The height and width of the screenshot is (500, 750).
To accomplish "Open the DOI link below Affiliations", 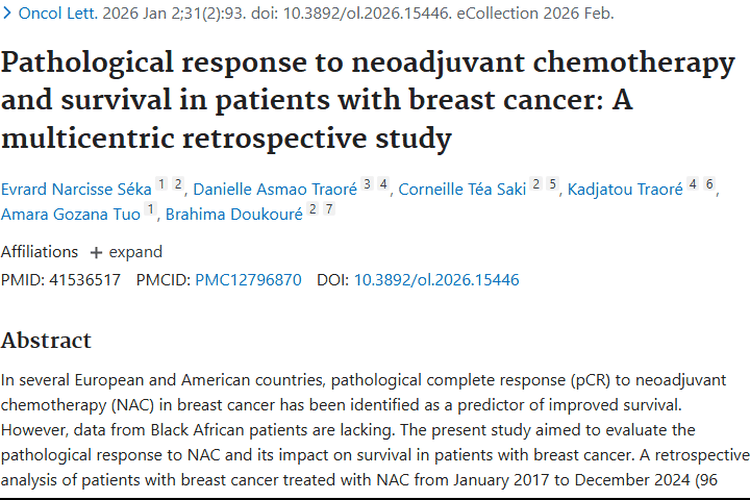I will [436, 280].
